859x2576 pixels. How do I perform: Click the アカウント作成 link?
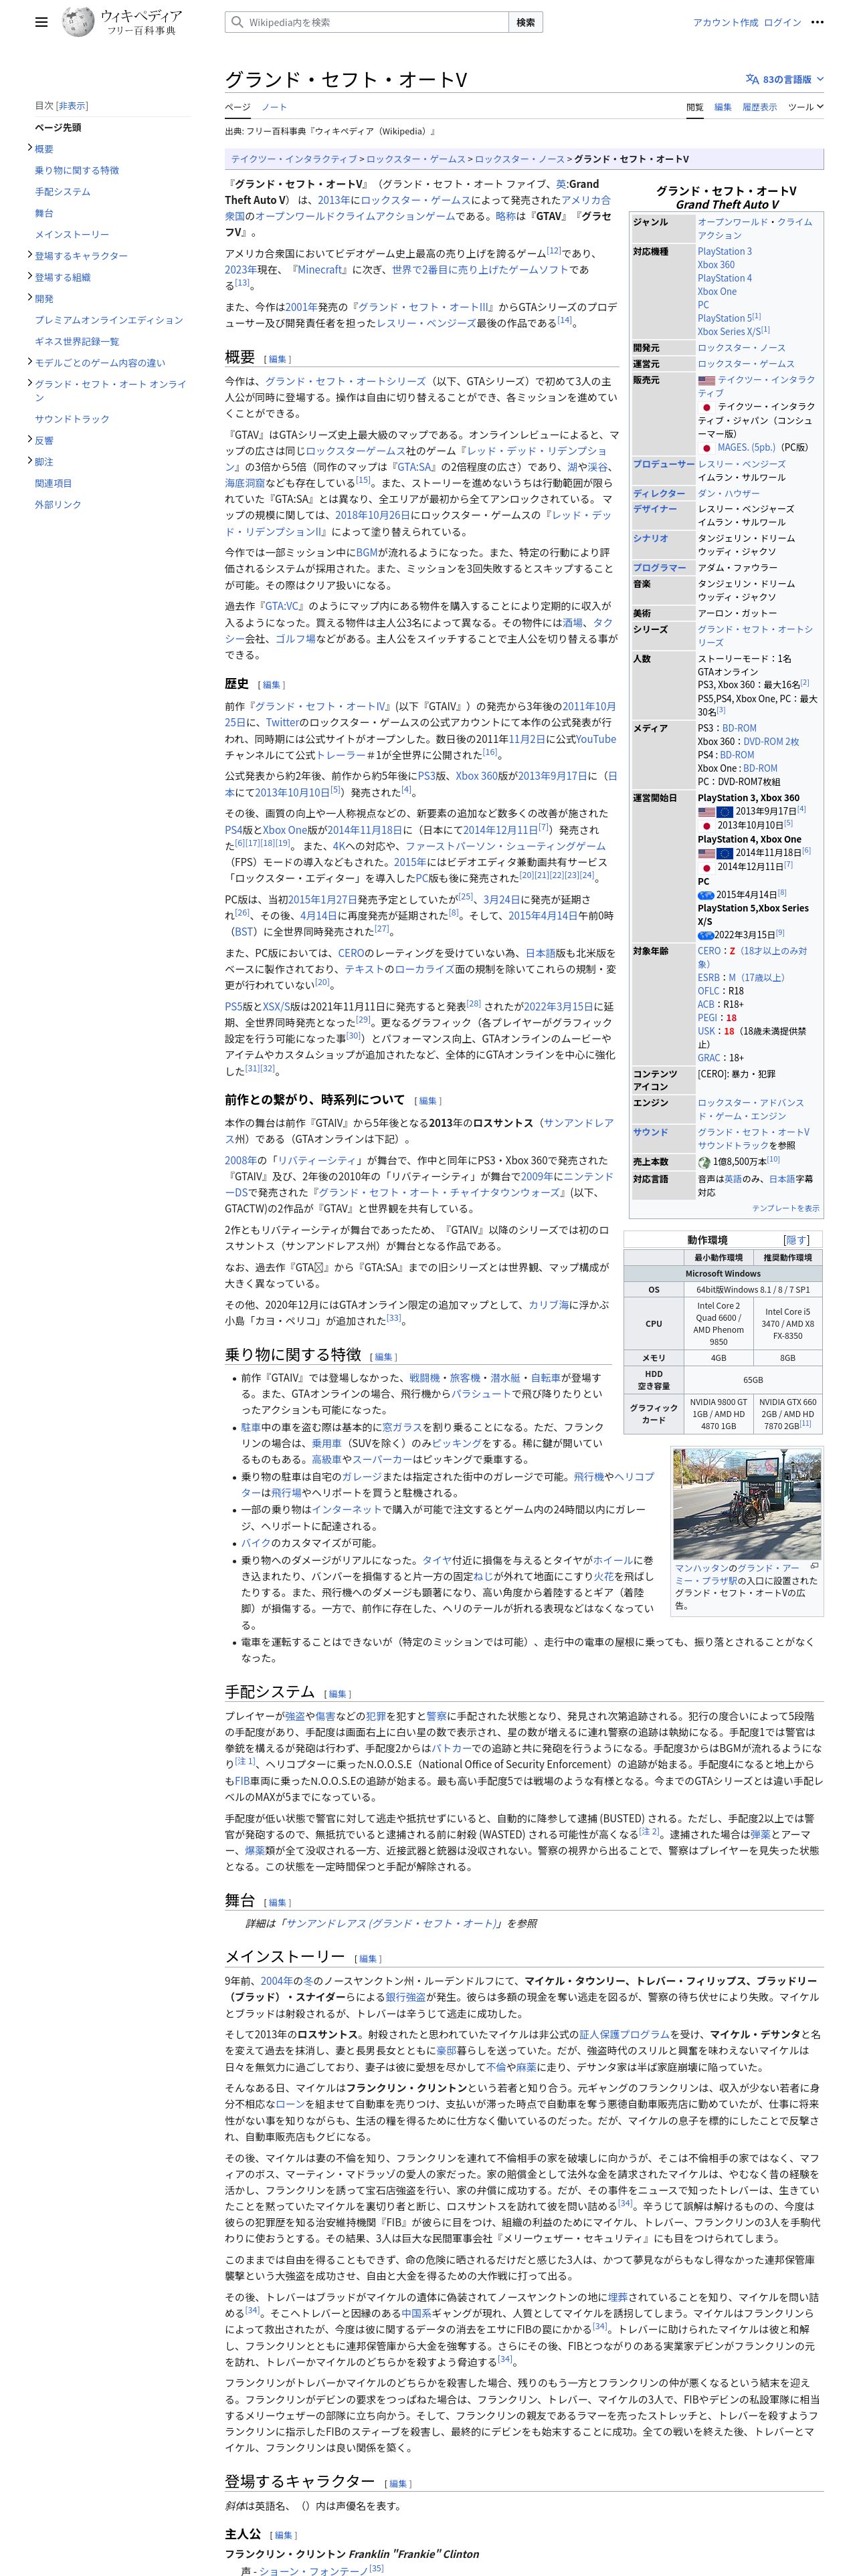pyautogui.click(x=725, y=22)
